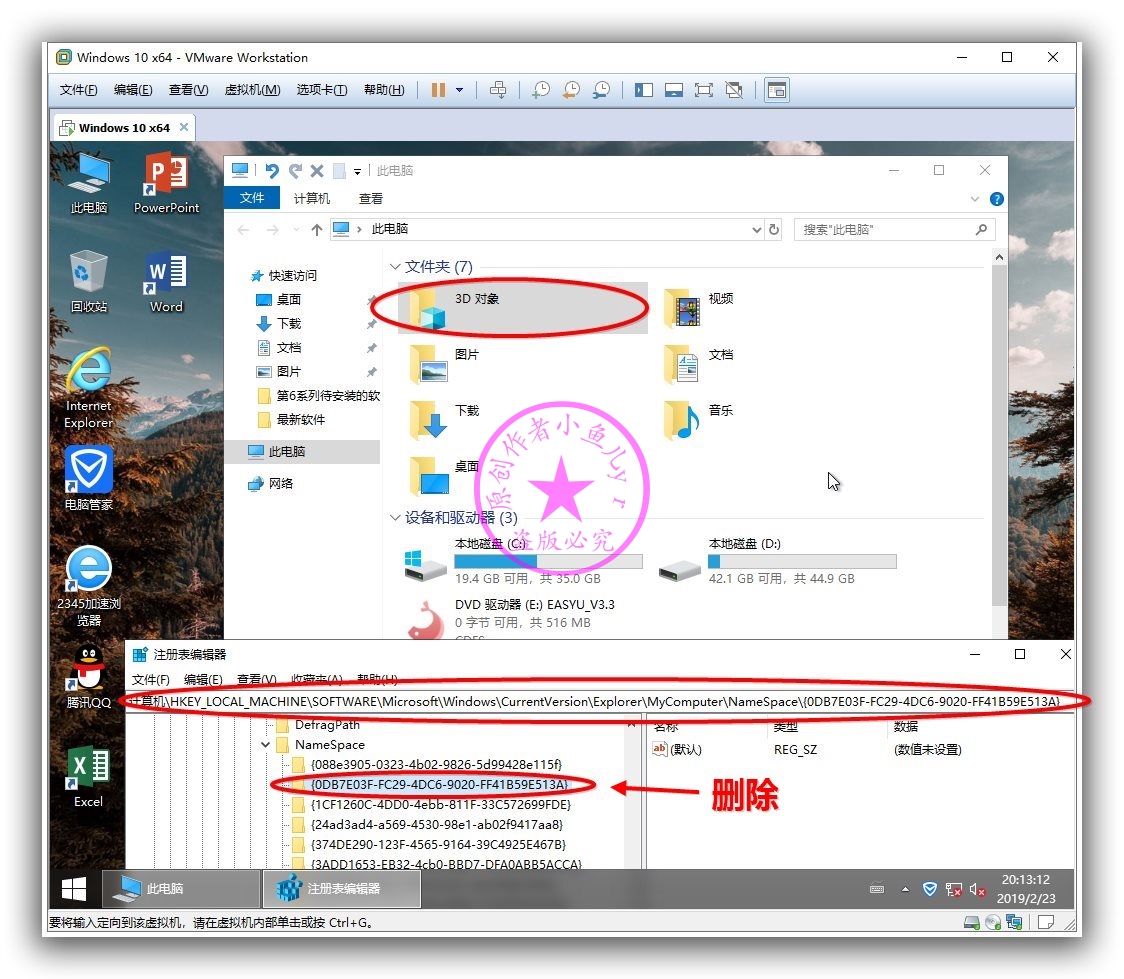Close the Windows 10 x64 VM tab

tap(184, 127)
